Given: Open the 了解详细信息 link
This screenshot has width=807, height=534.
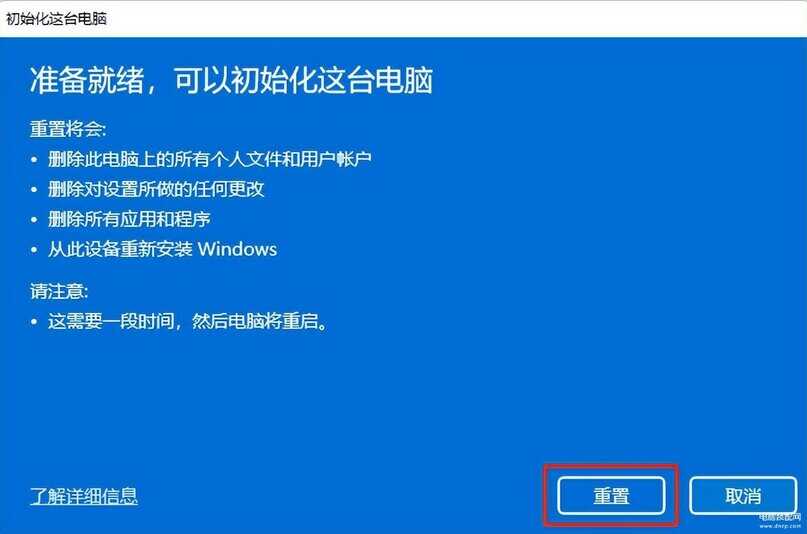Looking at the screenshot, I should (83, 496).
